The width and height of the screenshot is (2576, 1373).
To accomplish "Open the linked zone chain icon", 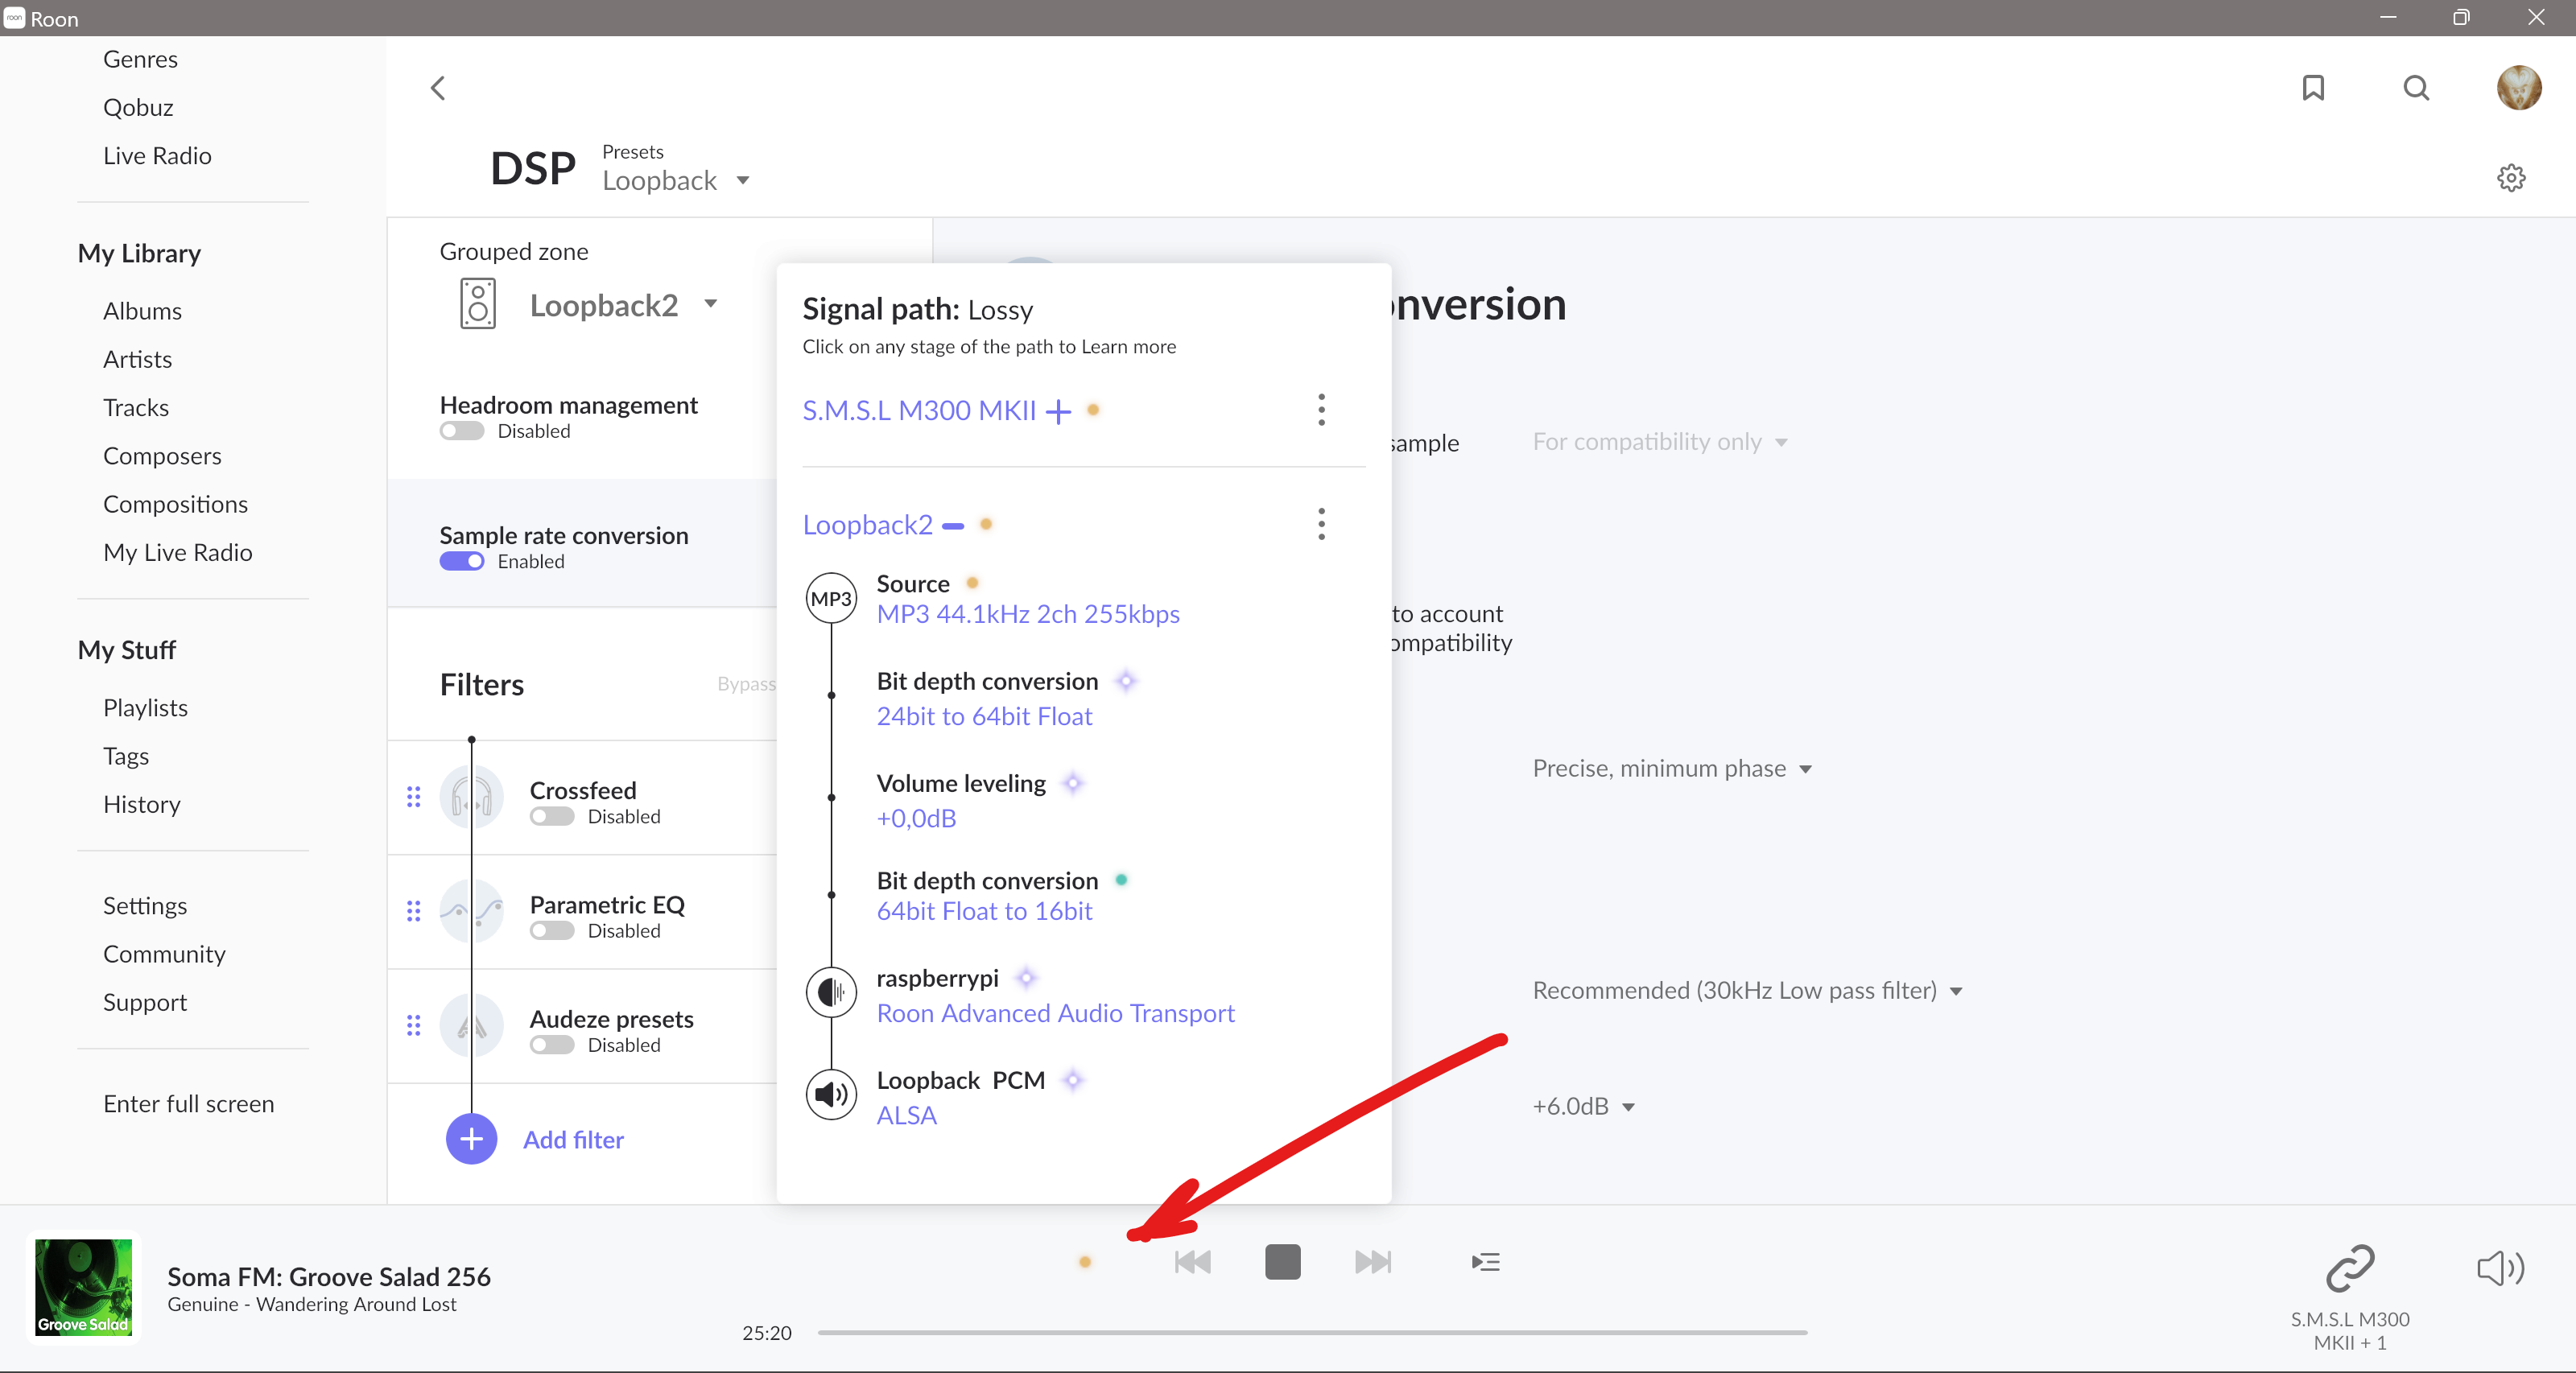I will pos(2349,1268).
